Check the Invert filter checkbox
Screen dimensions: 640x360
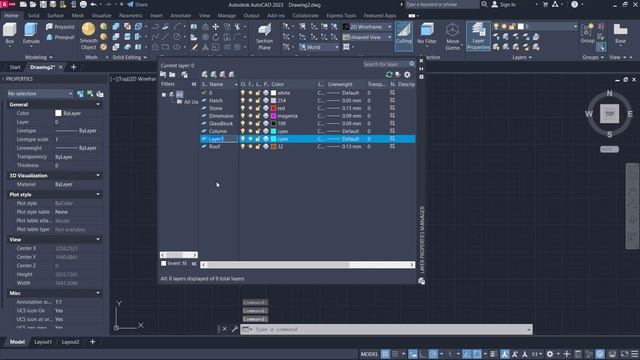[x=164, y=263]
